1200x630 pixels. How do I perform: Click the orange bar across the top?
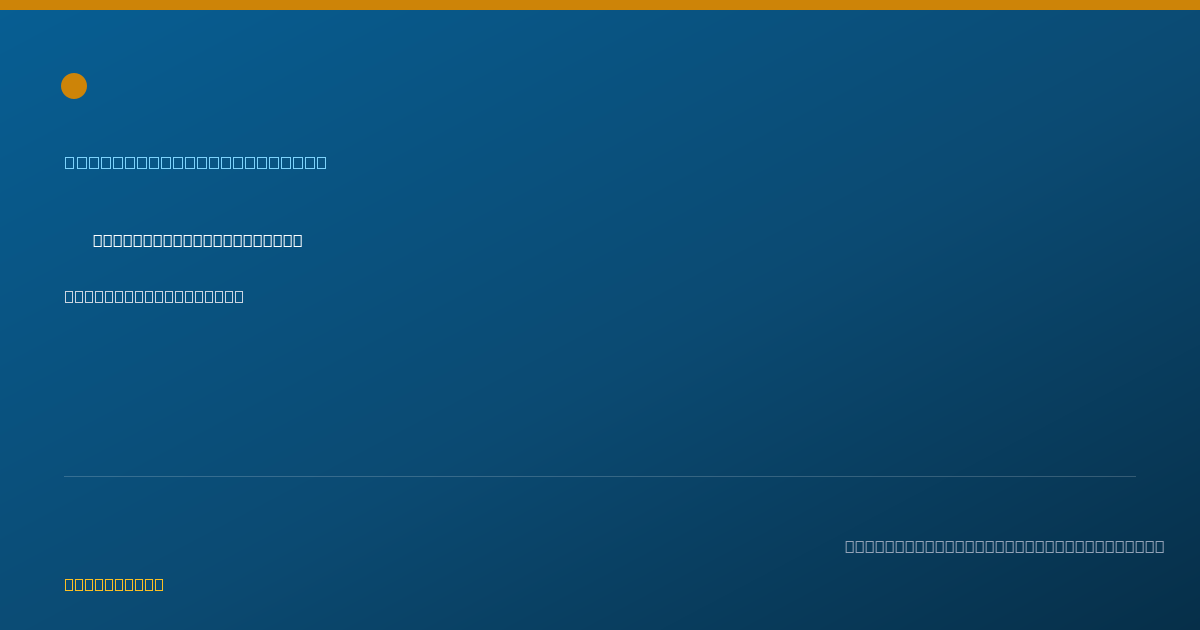point(600,5)
